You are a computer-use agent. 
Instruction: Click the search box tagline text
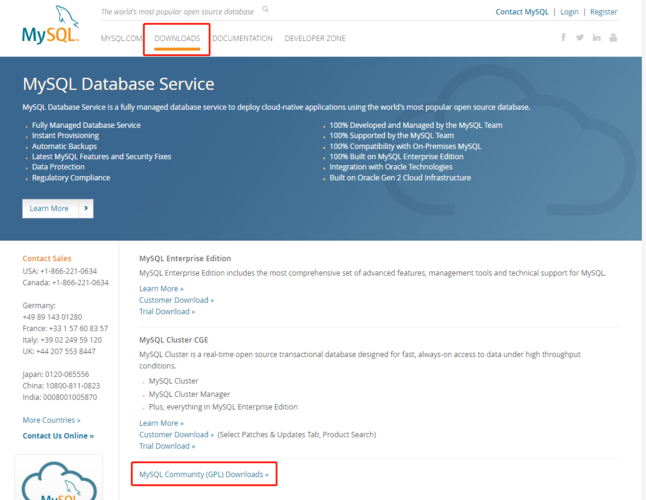[x=177, y=12]
